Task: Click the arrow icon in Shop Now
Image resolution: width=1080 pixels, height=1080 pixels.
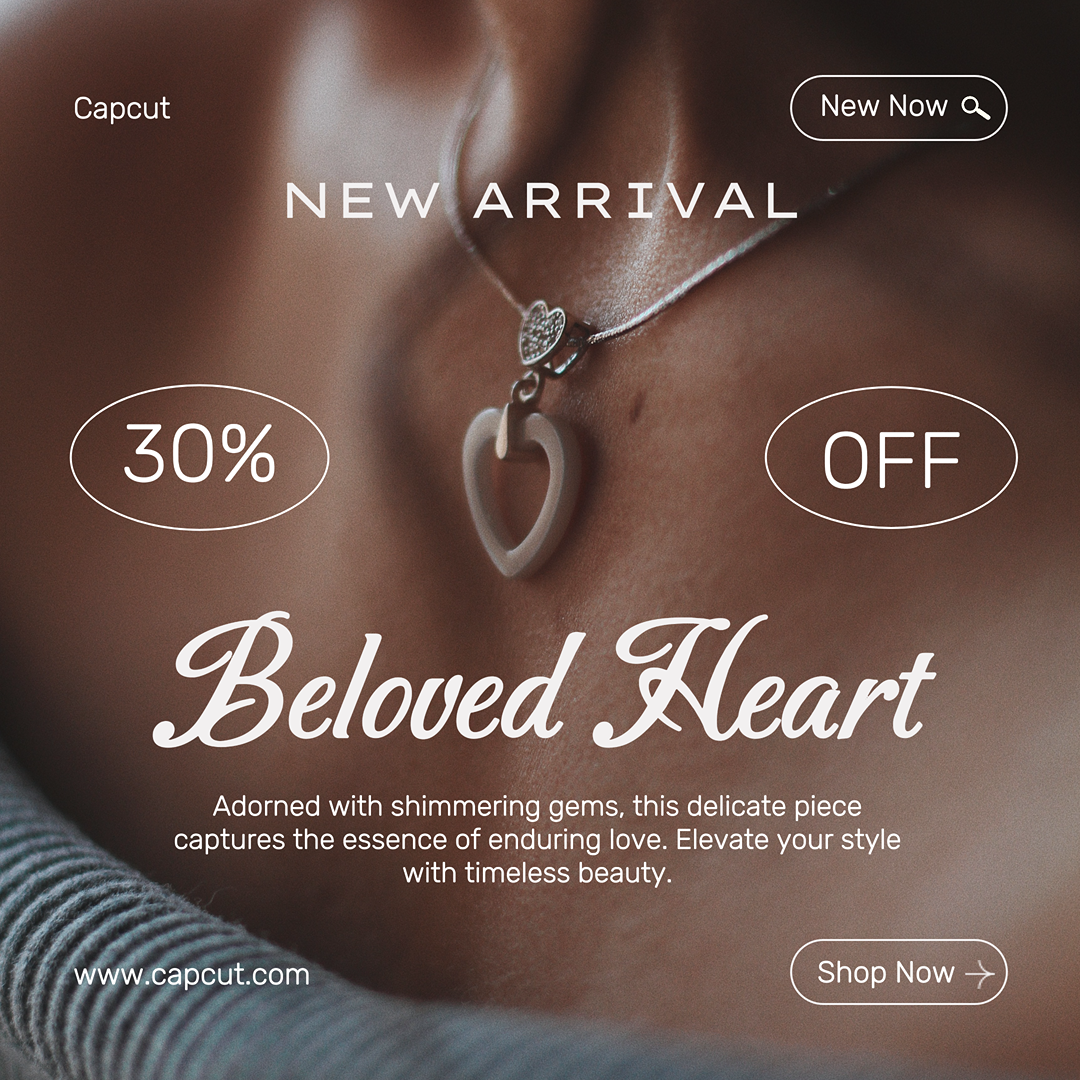Action: (979, 973)
